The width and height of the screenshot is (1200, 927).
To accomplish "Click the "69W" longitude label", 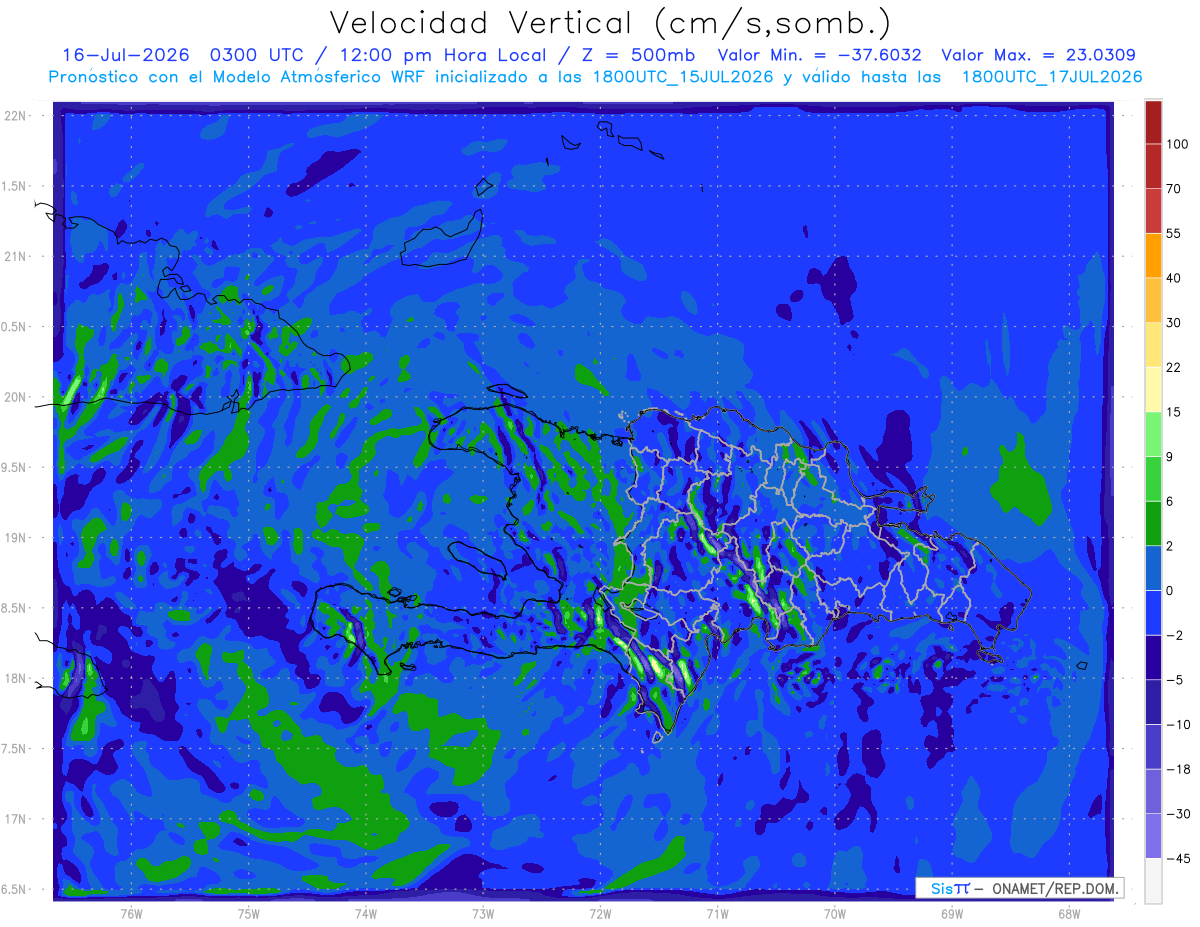I will pos(952,914).
